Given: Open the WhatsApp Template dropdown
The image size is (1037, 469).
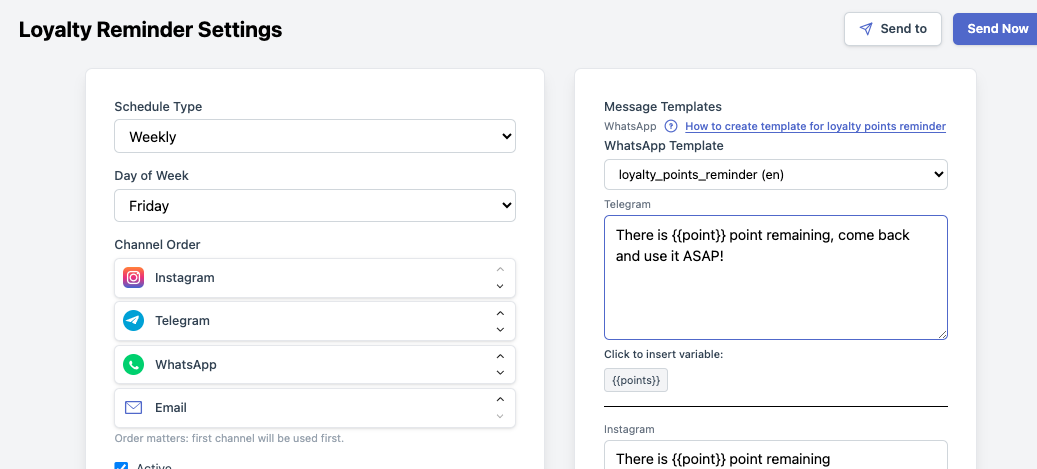Looking at the screenshot, I should [776, 175].
